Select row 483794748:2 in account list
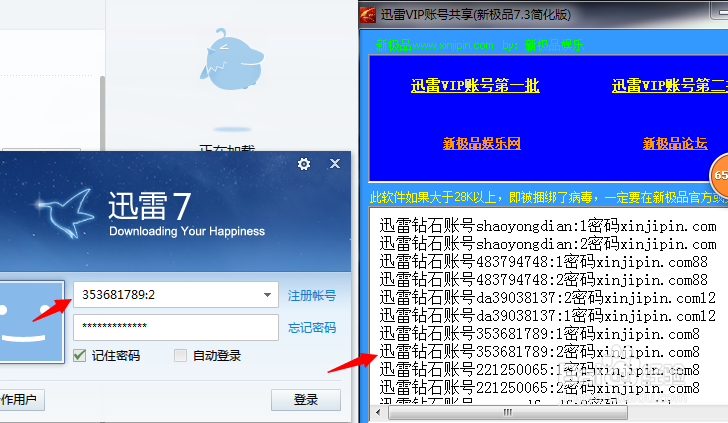Viewport: 728px width, 423px height. pyautogui.click(x=543, y=280)
